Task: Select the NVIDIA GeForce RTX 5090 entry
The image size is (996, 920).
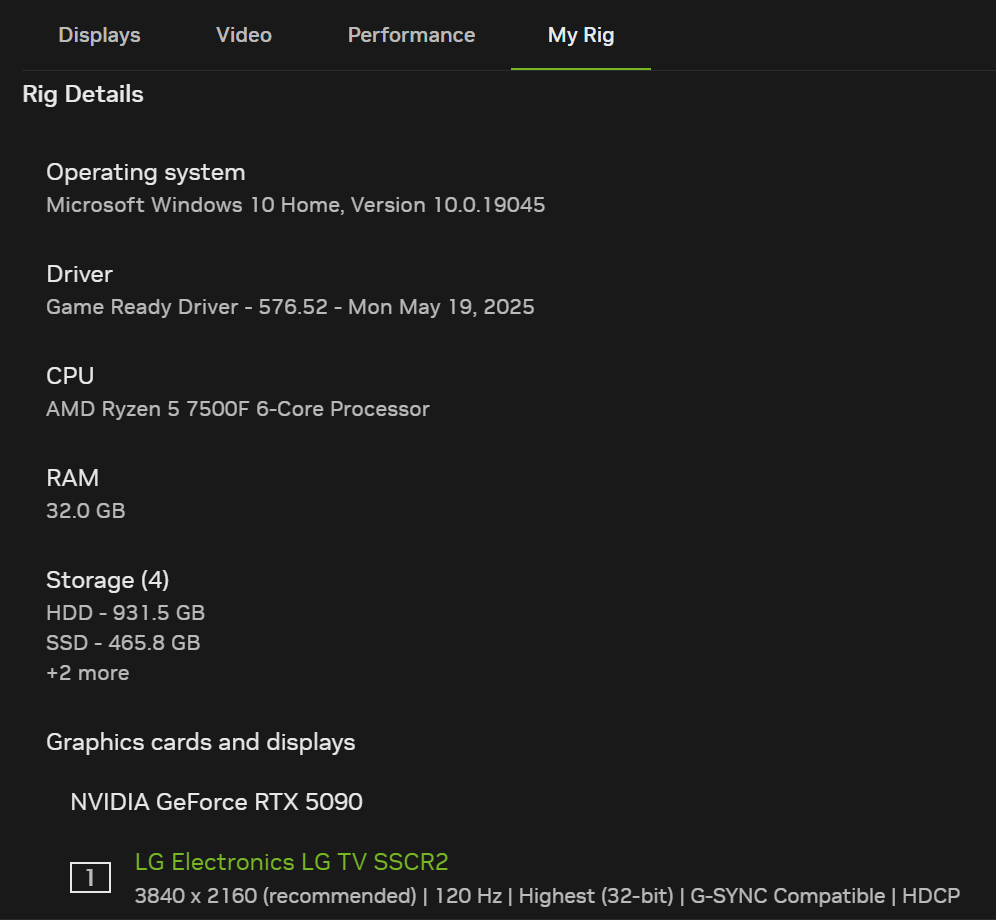Action: click(x=217, y=802)
